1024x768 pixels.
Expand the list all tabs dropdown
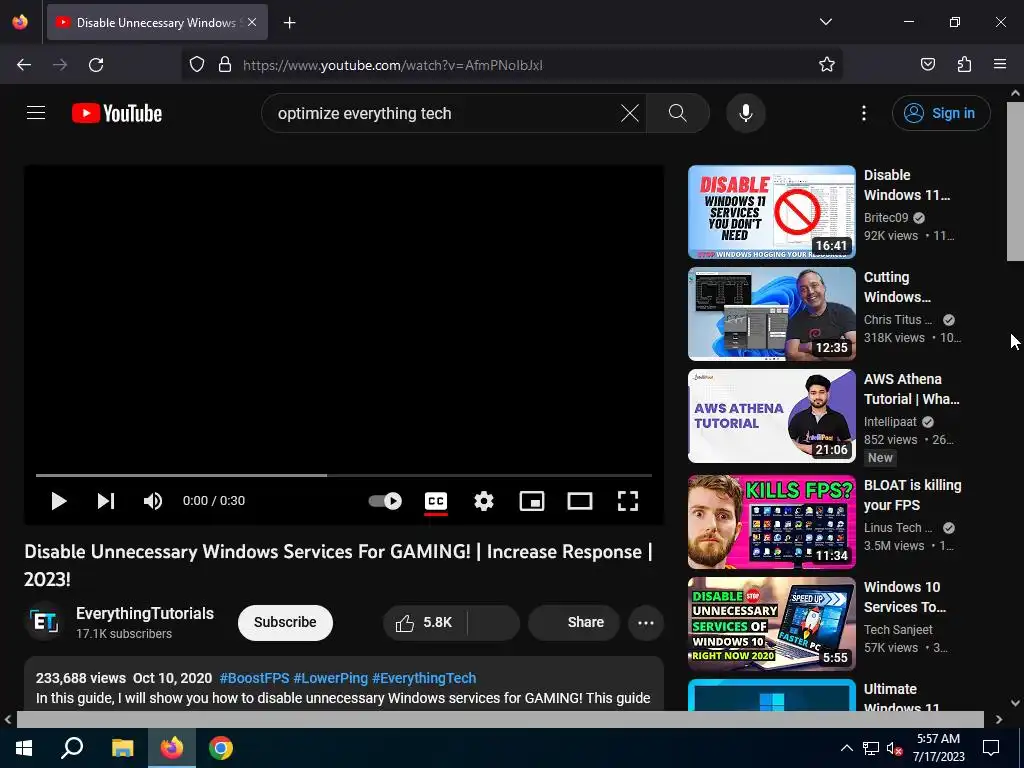coord(825,22)
